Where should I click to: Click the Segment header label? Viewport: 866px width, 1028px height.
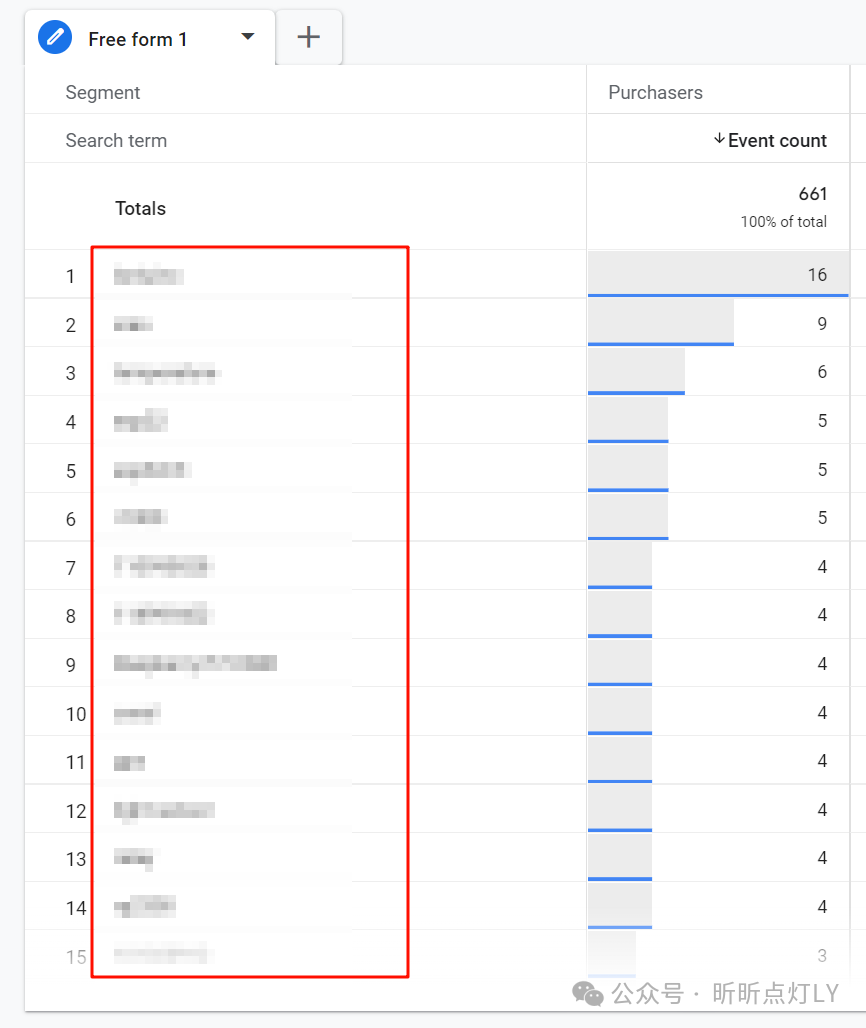[x=103, y=92]
